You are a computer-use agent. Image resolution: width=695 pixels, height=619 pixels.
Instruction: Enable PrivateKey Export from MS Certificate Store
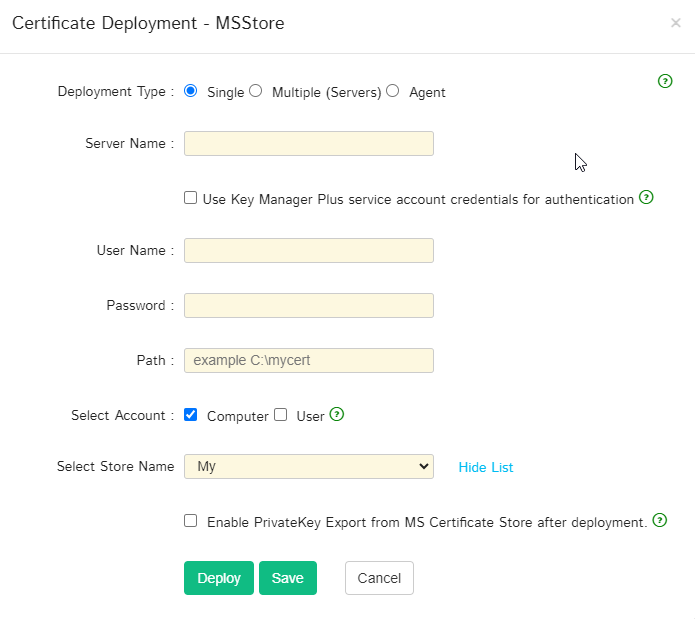[191, 521]
